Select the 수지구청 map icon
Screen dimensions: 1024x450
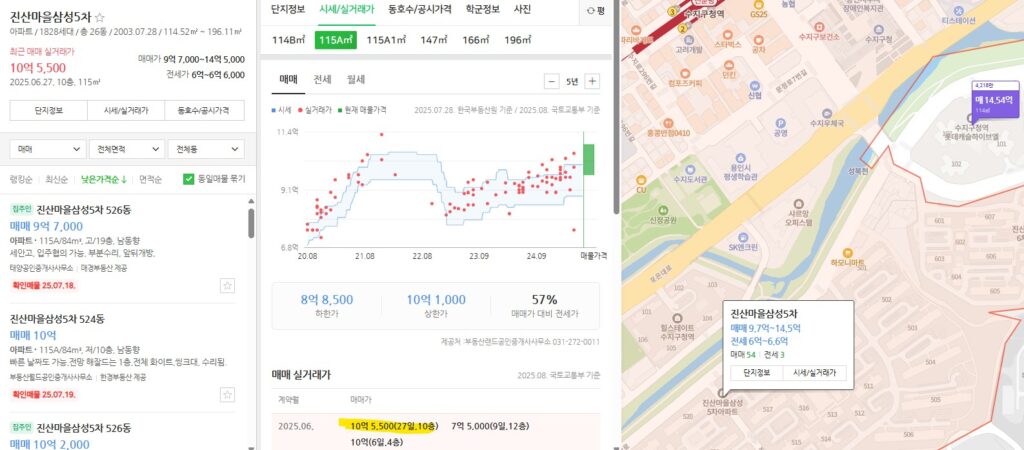pyautogui.click(x=878, y=29)
